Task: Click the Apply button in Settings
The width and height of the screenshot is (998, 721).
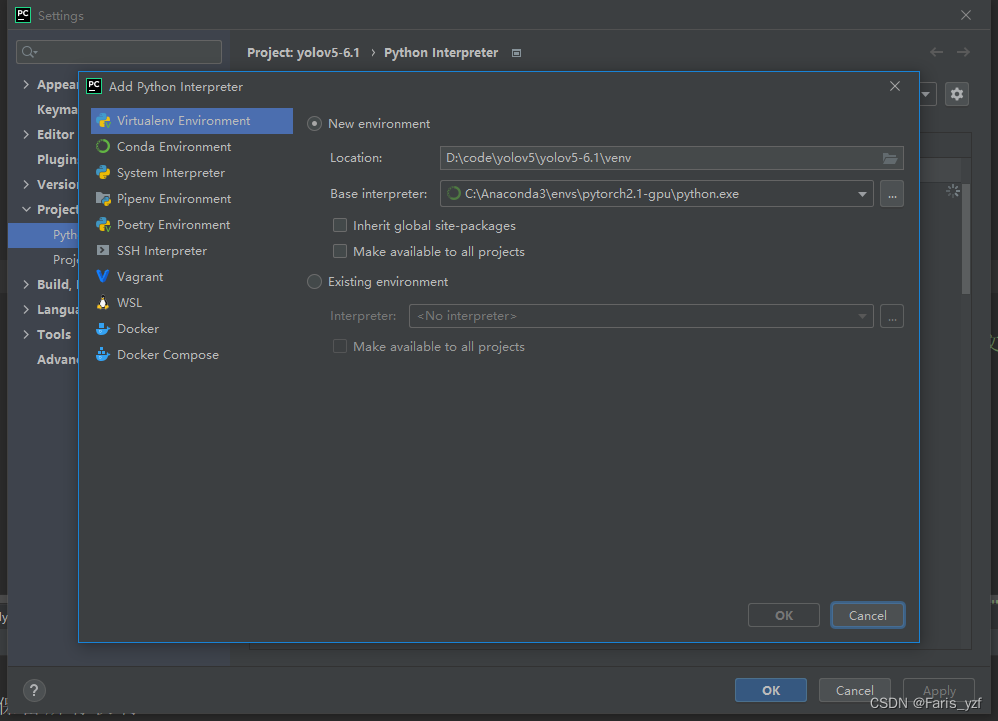Action: point(939,690)
